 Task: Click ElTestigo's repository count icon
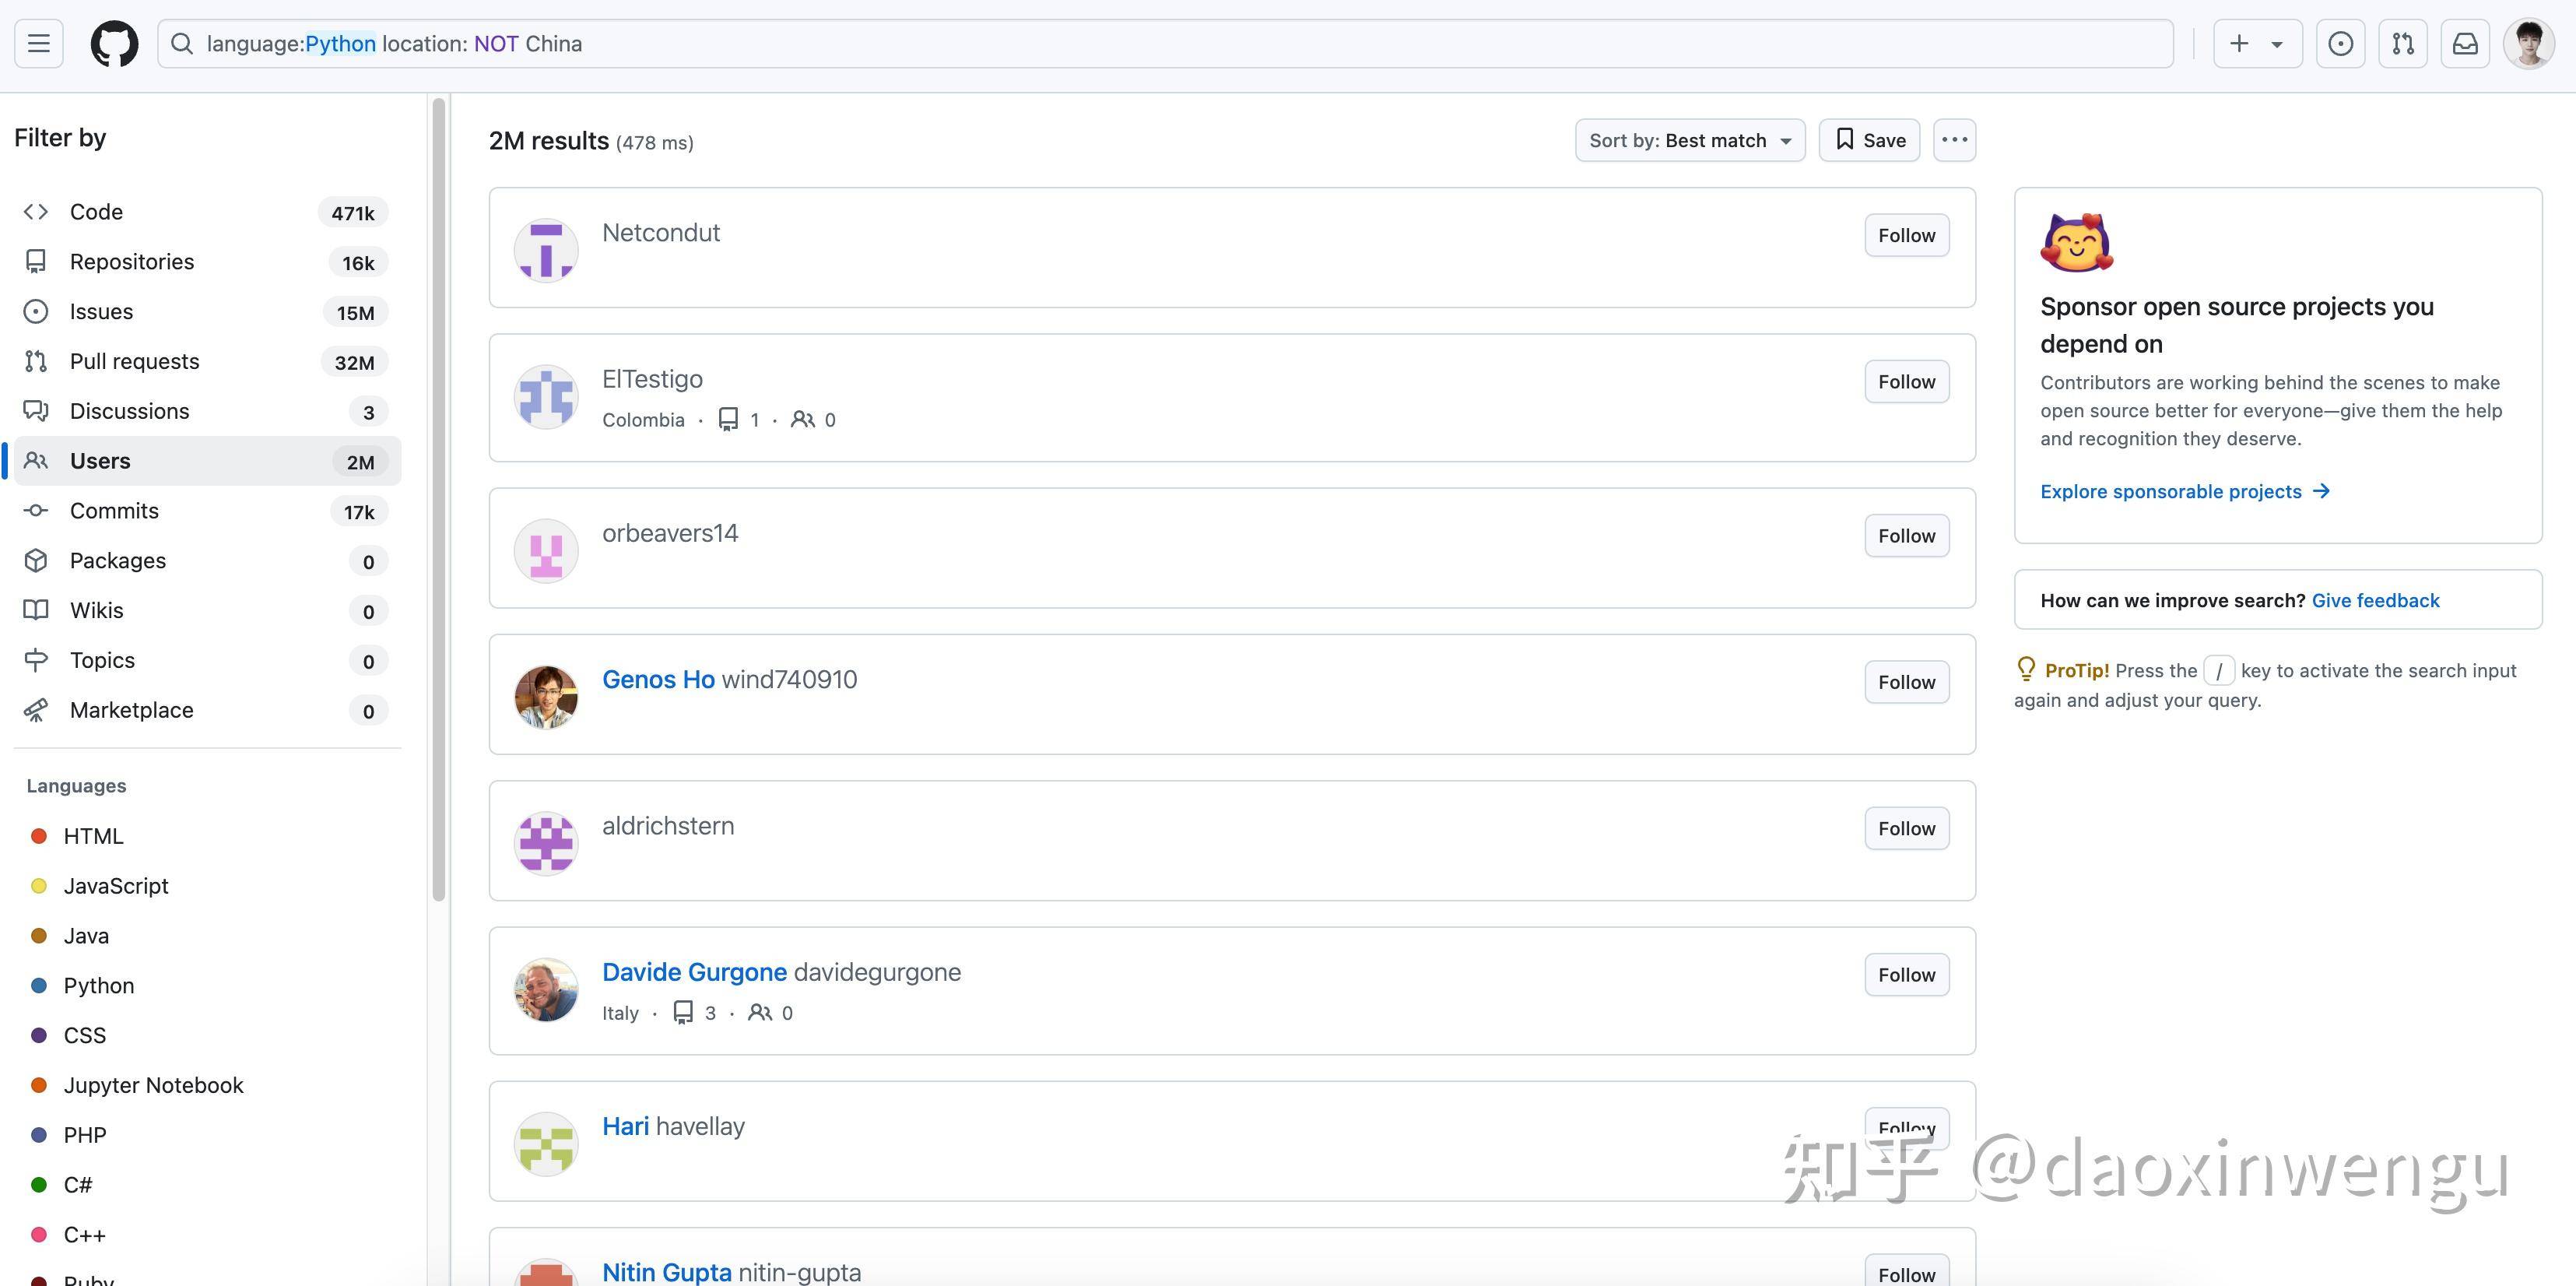click(x=728, y=419)
